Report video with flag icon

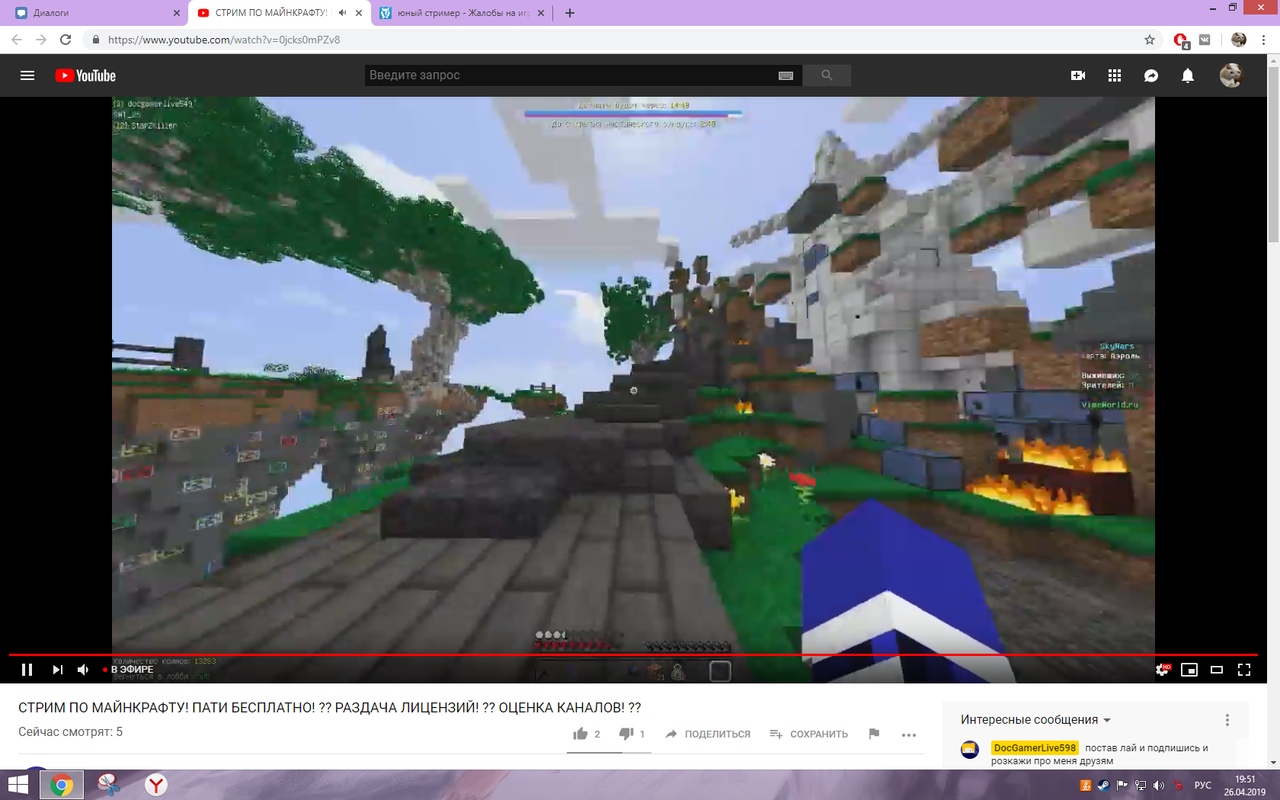(x=874, y=734)
